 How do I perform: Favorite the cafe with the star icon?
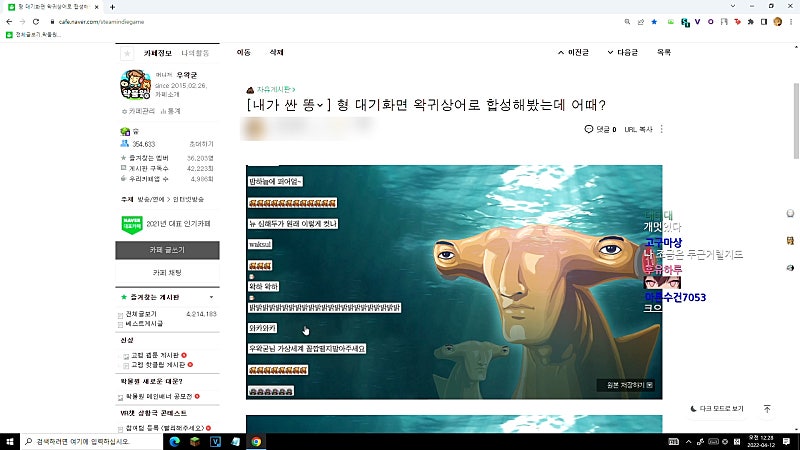pyautogui.click(x=127, y=53)
